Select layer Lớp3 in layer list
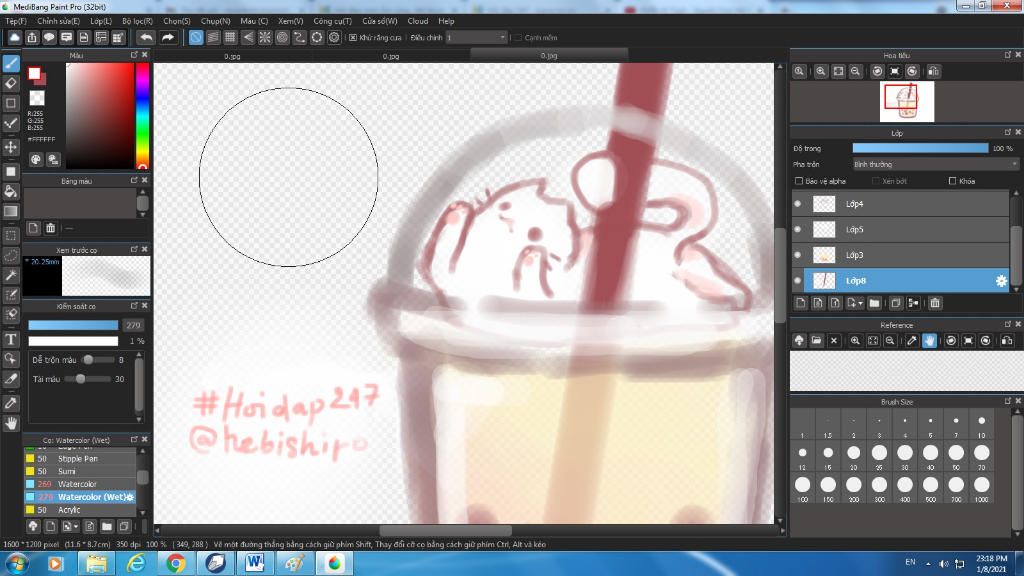The image size is (1024, 576). tap(901, 255)
